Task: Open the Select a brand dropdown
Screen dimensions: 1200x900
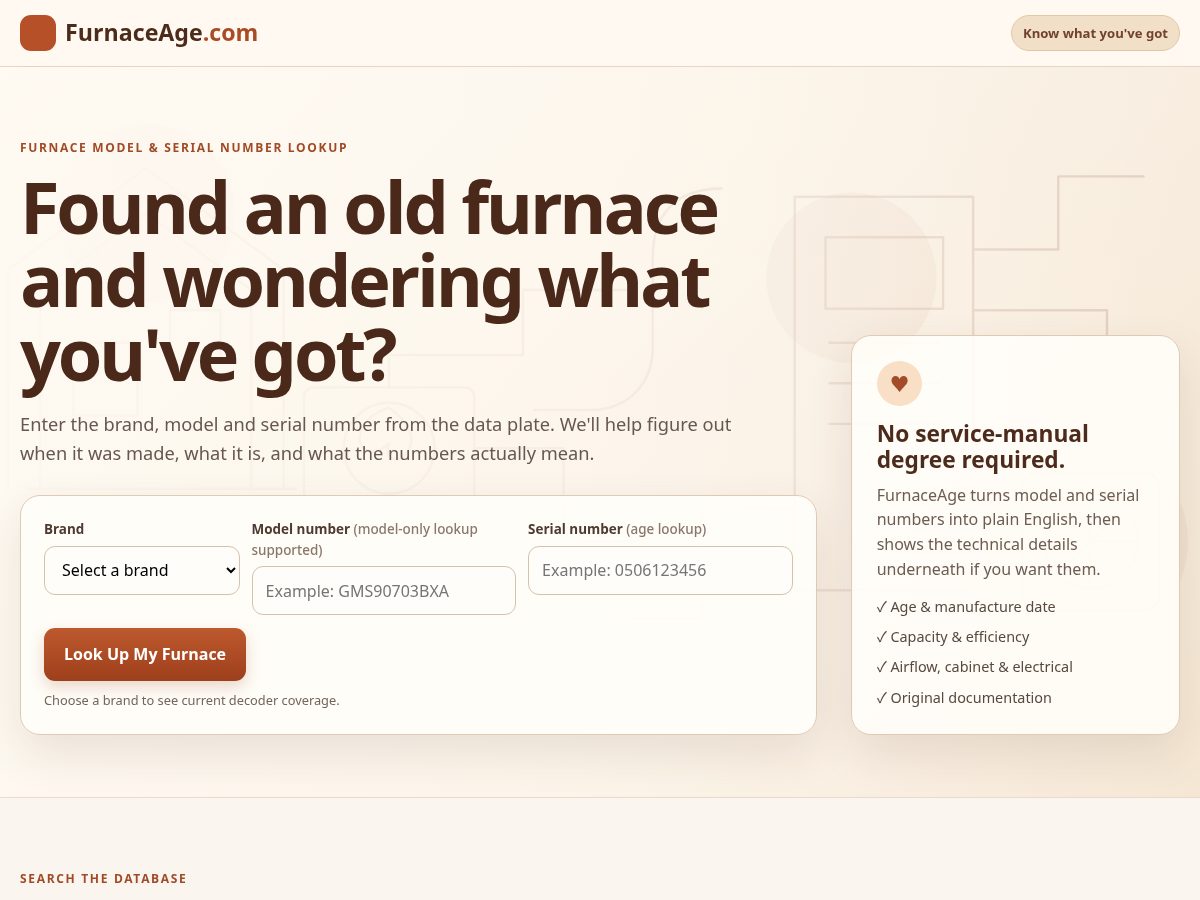Action: tap(142, 570)
